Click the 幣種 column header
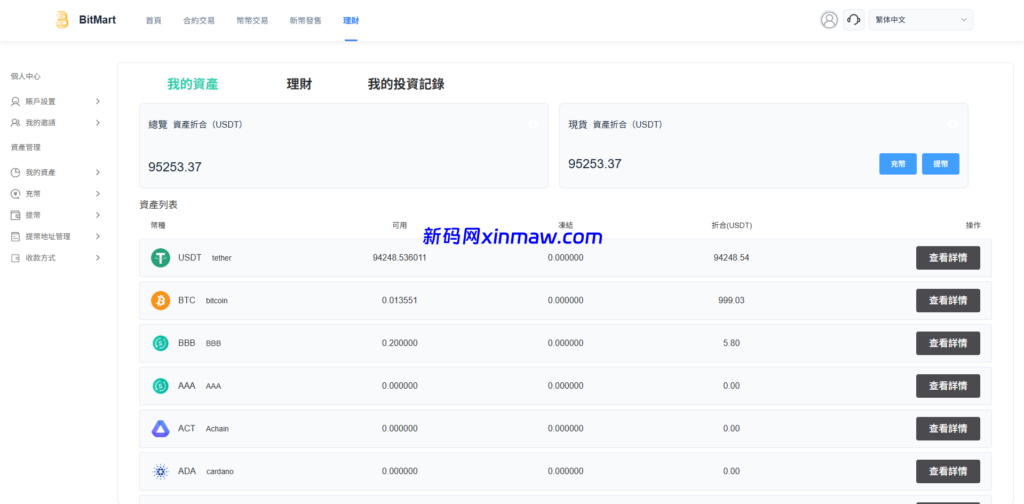 click(x=158, y=225)
